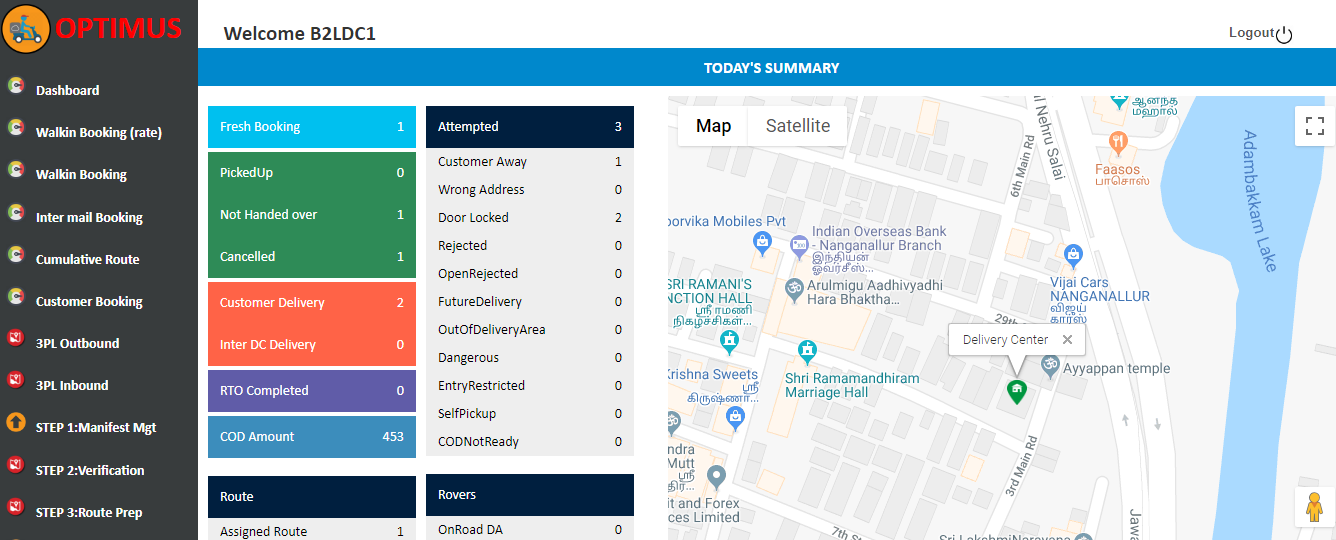Open Dashboard from the sidebar
This screenshot has height=540, width=1336.
point(67,90)
